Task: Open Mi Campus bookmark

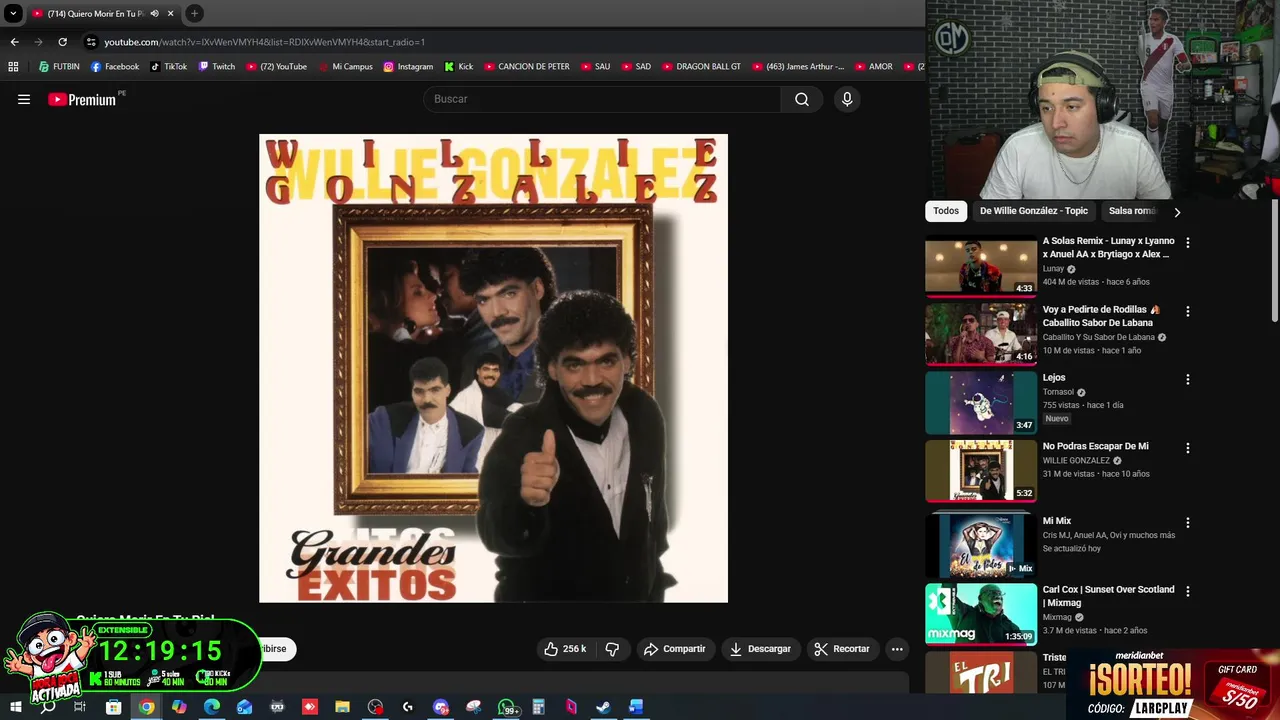Action: pyautogui.click(x=345, y=67)
